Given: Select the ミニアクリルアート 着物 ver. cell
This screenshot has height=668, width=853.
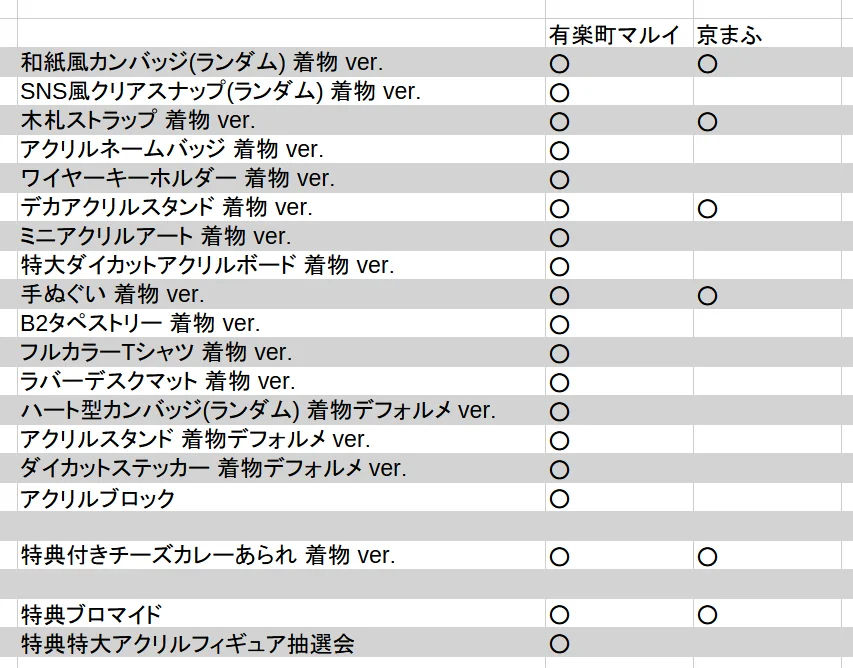Looking at the screenshot, I should point(281,236).
